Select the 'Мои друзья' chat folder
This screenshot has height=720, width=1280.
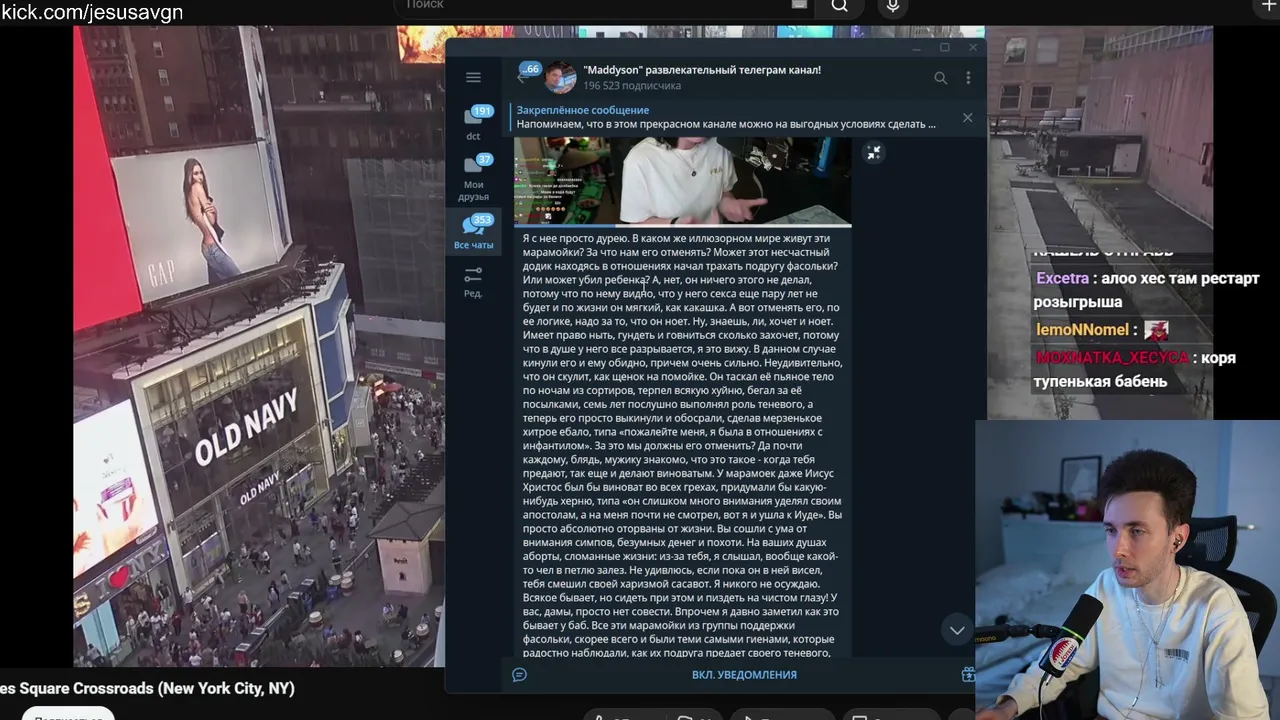pyautogui.click(x=474, y=177)
